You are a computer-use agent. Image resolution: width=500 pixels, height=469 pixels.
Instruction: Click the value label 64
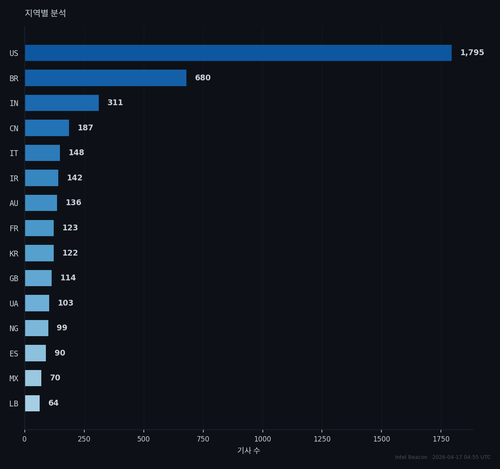[53, 403]
